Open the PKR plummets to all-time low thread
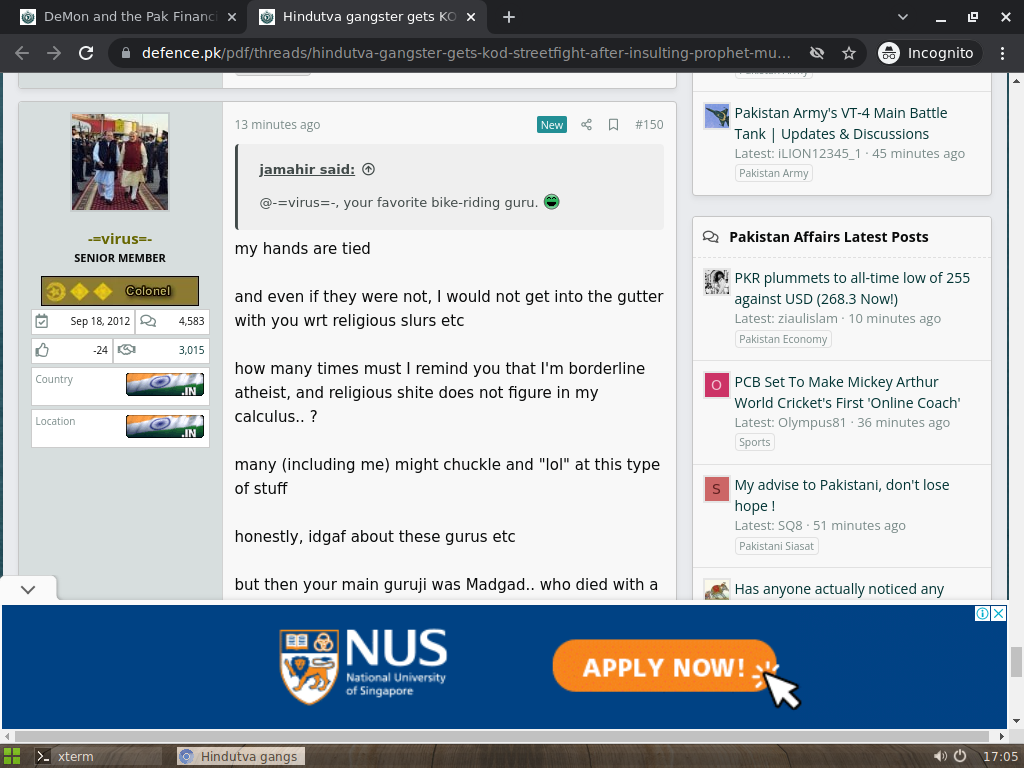The image size is (1024, 768). point(852,289)
